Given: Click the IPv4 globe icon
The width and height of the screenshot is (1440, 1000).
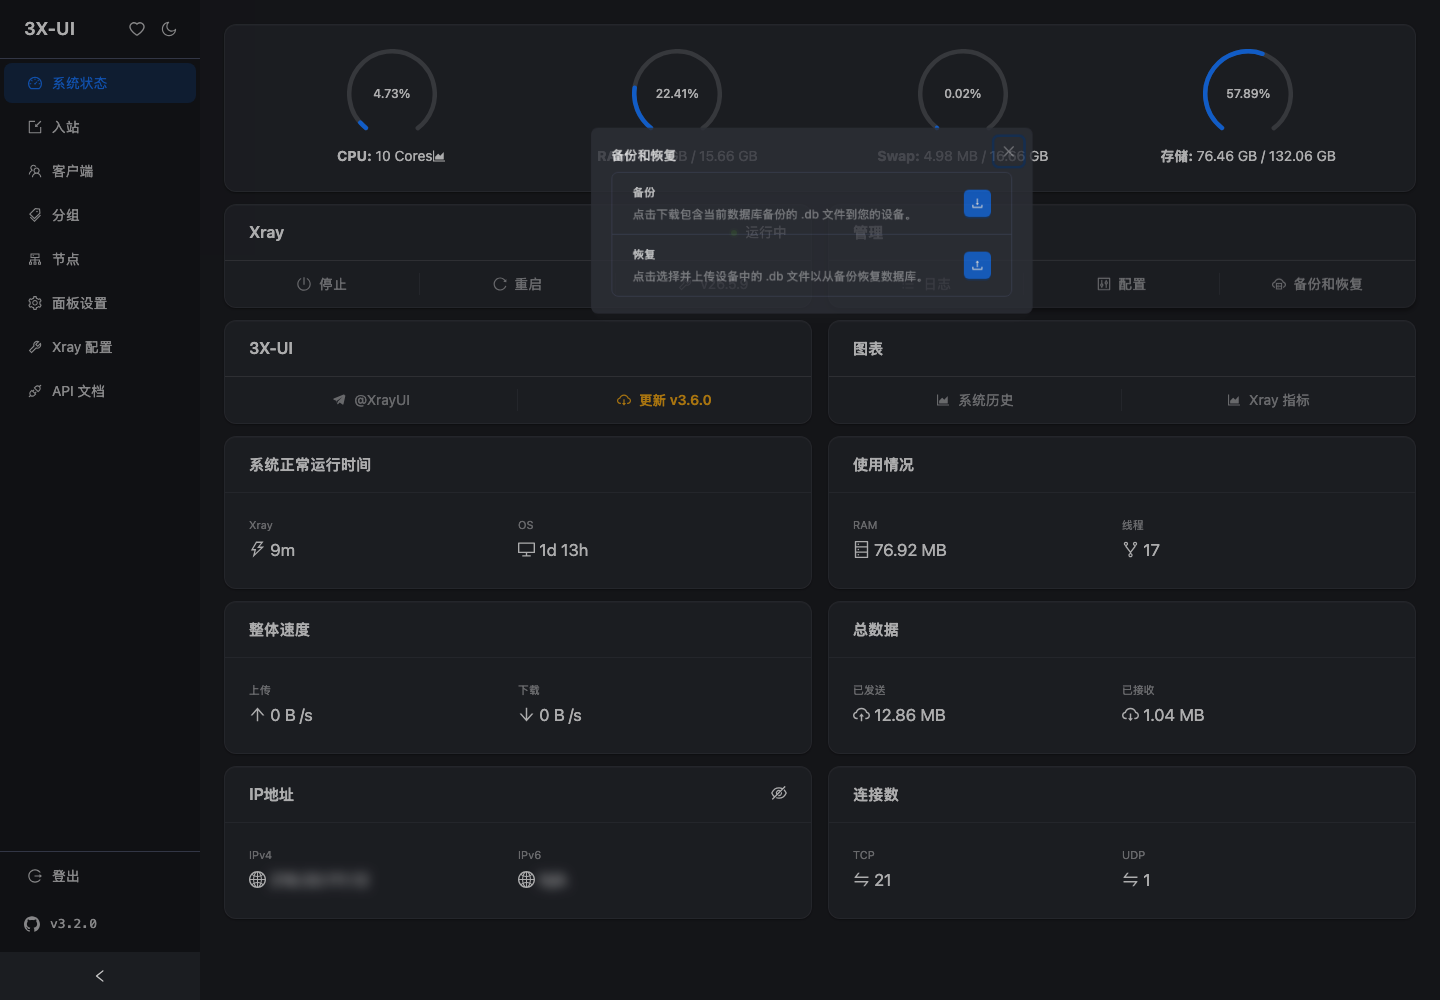Looking at the screenshot, I should (258, 880).
